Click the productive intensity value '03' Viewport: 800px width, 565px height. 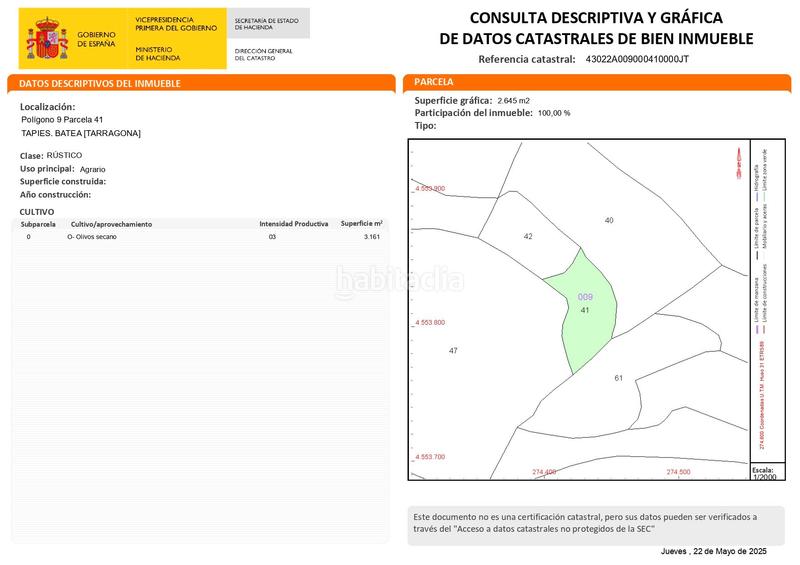click(272, 237)
